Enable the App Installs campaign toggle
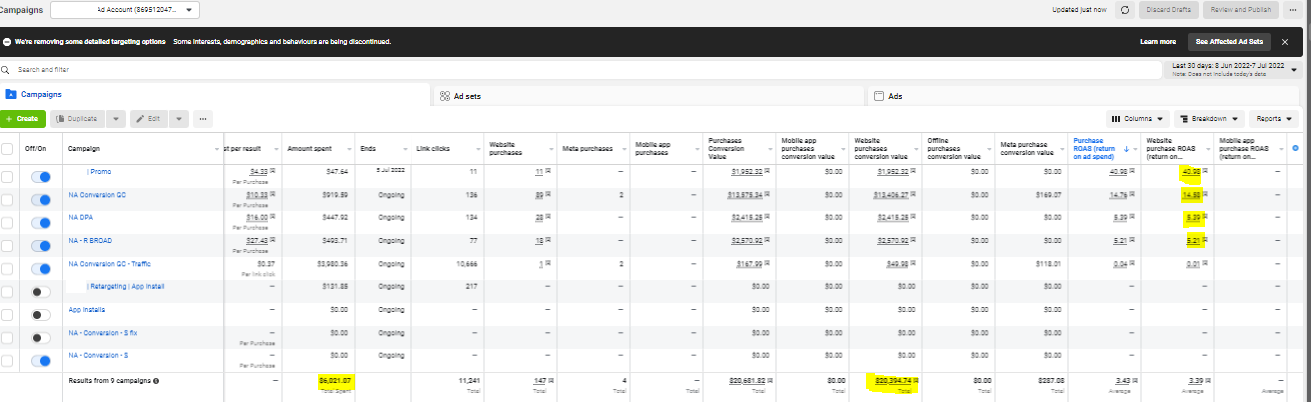The width and height of the screenshot is (1311, 402). click(40, 314)
